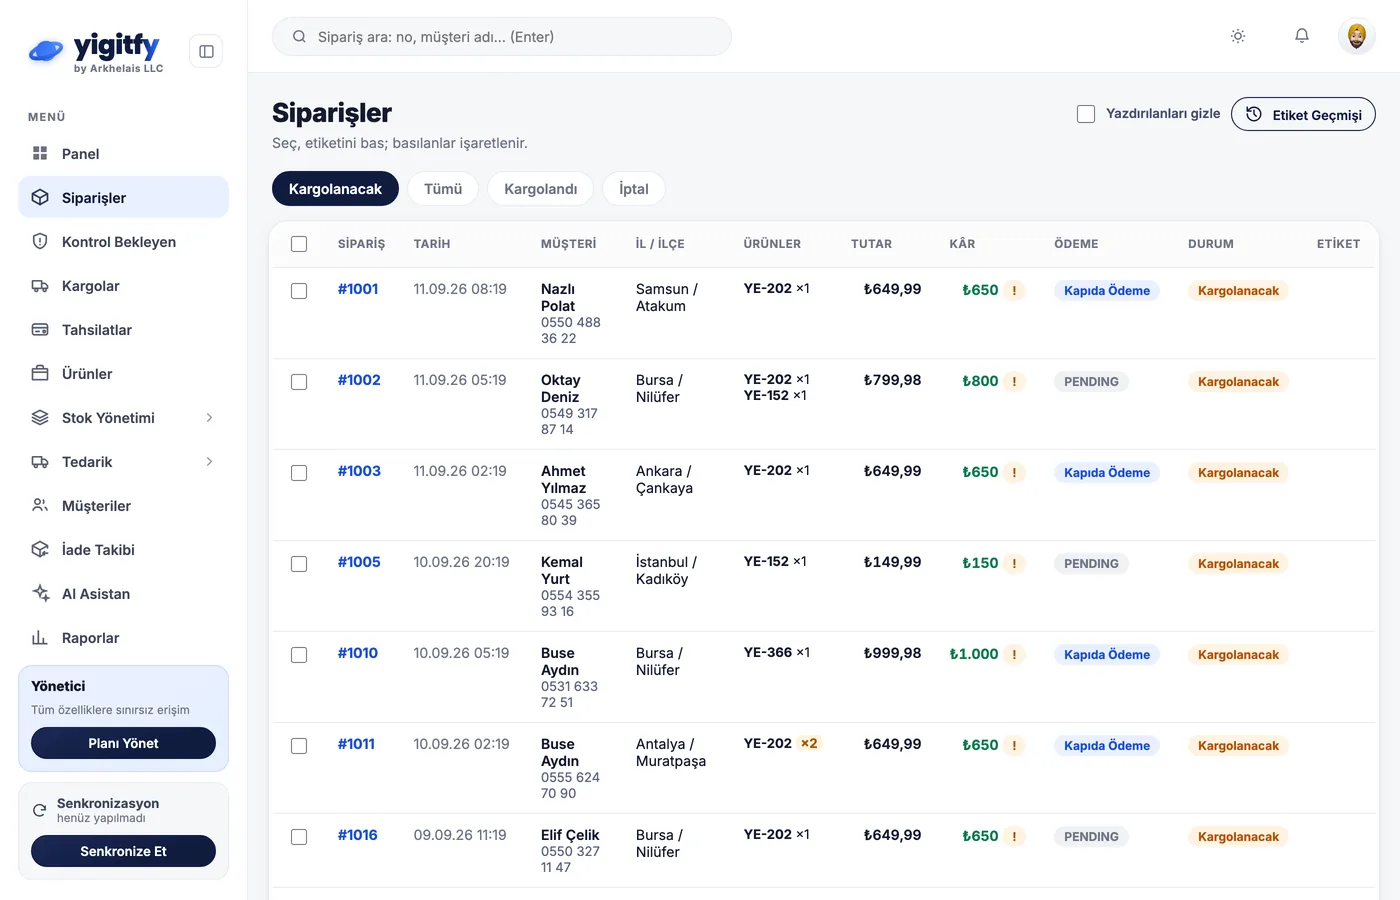This screenshot has height=900, width=1400.
Task: Focus the Sipariş ara search field
Action: click(502, 36)
